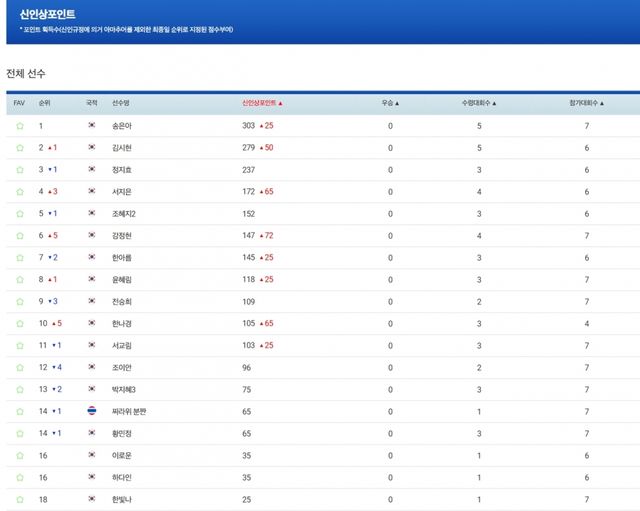640x511 pixels.
Task: Toggle favorite star for 황민정
Action: 19,433
